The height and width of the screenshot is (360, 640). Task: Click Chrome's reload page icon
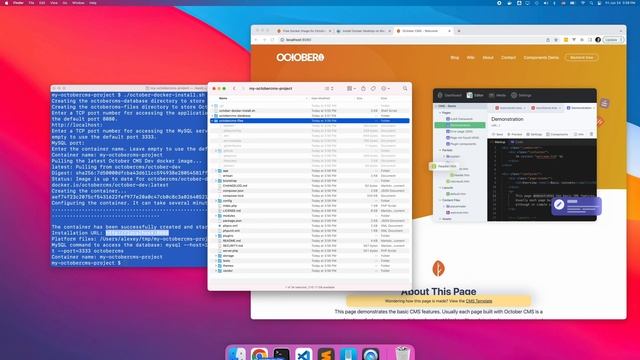point(272,40)
